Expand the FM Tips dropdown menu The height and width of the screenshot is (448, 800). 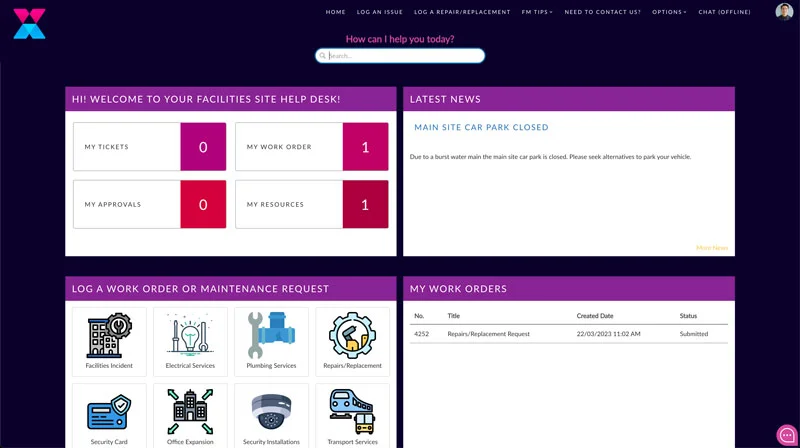537,12
